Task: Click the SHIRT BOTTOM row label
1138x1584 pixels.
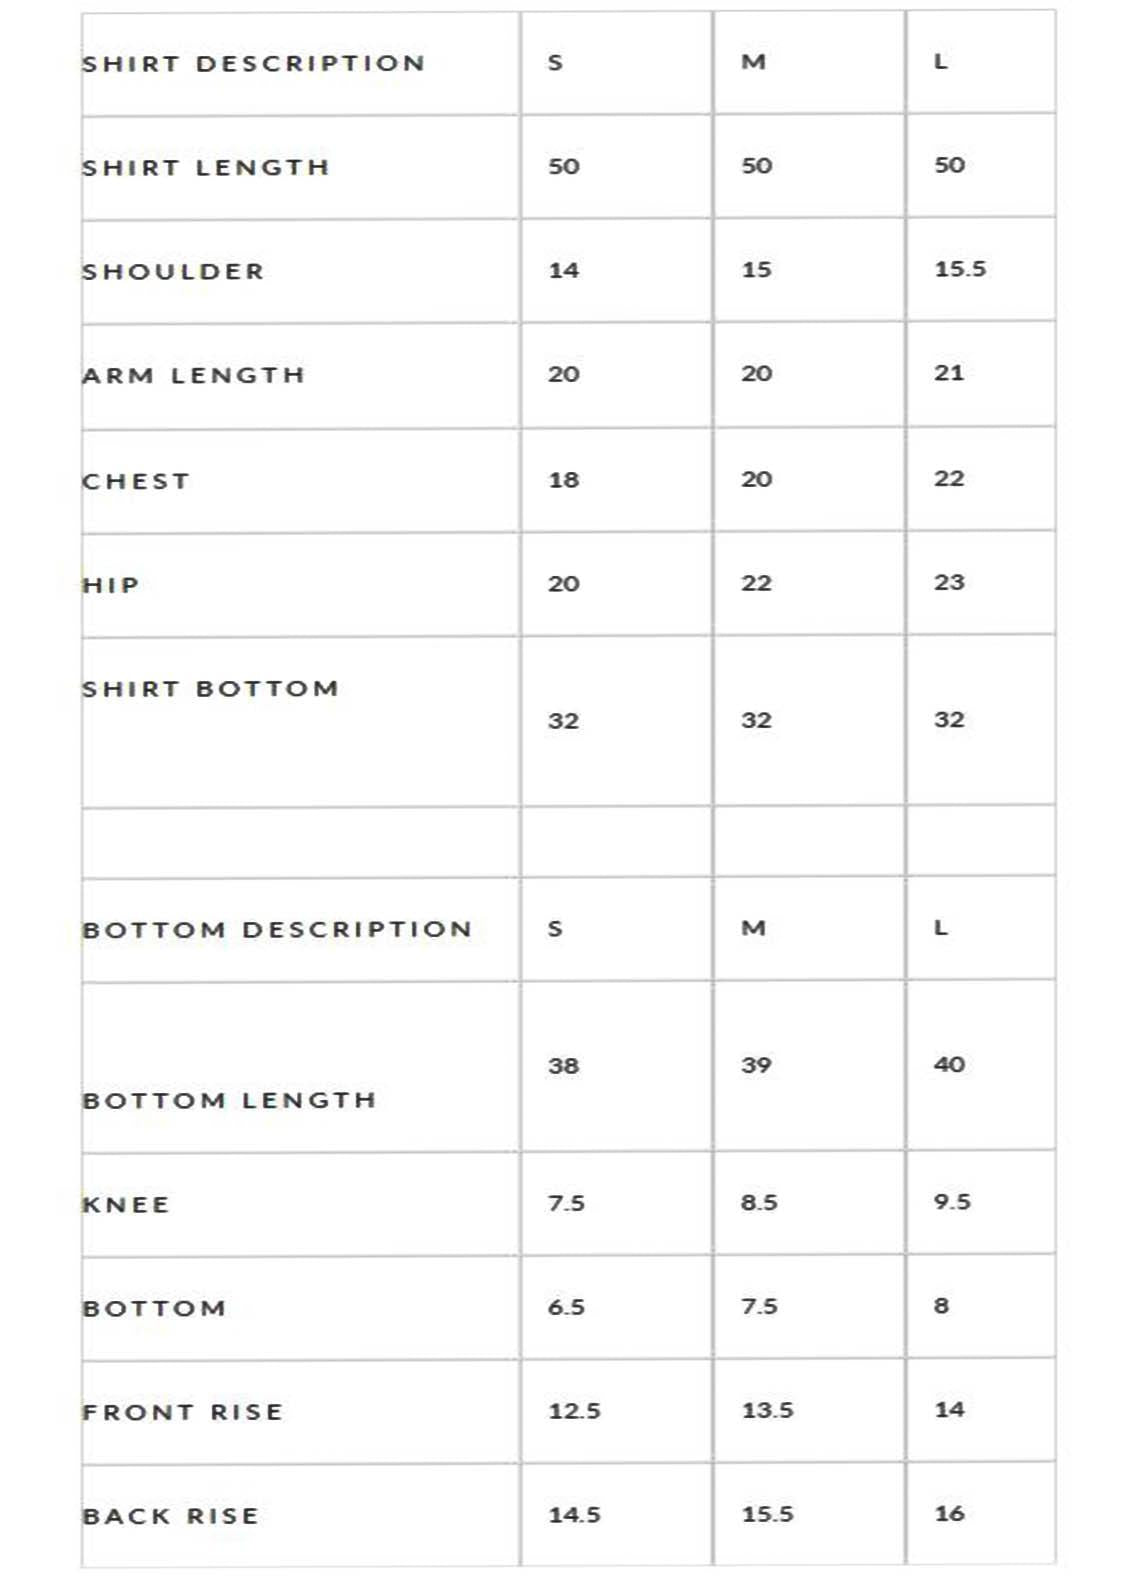Action: pyautogui.click(x=211, y=689)
